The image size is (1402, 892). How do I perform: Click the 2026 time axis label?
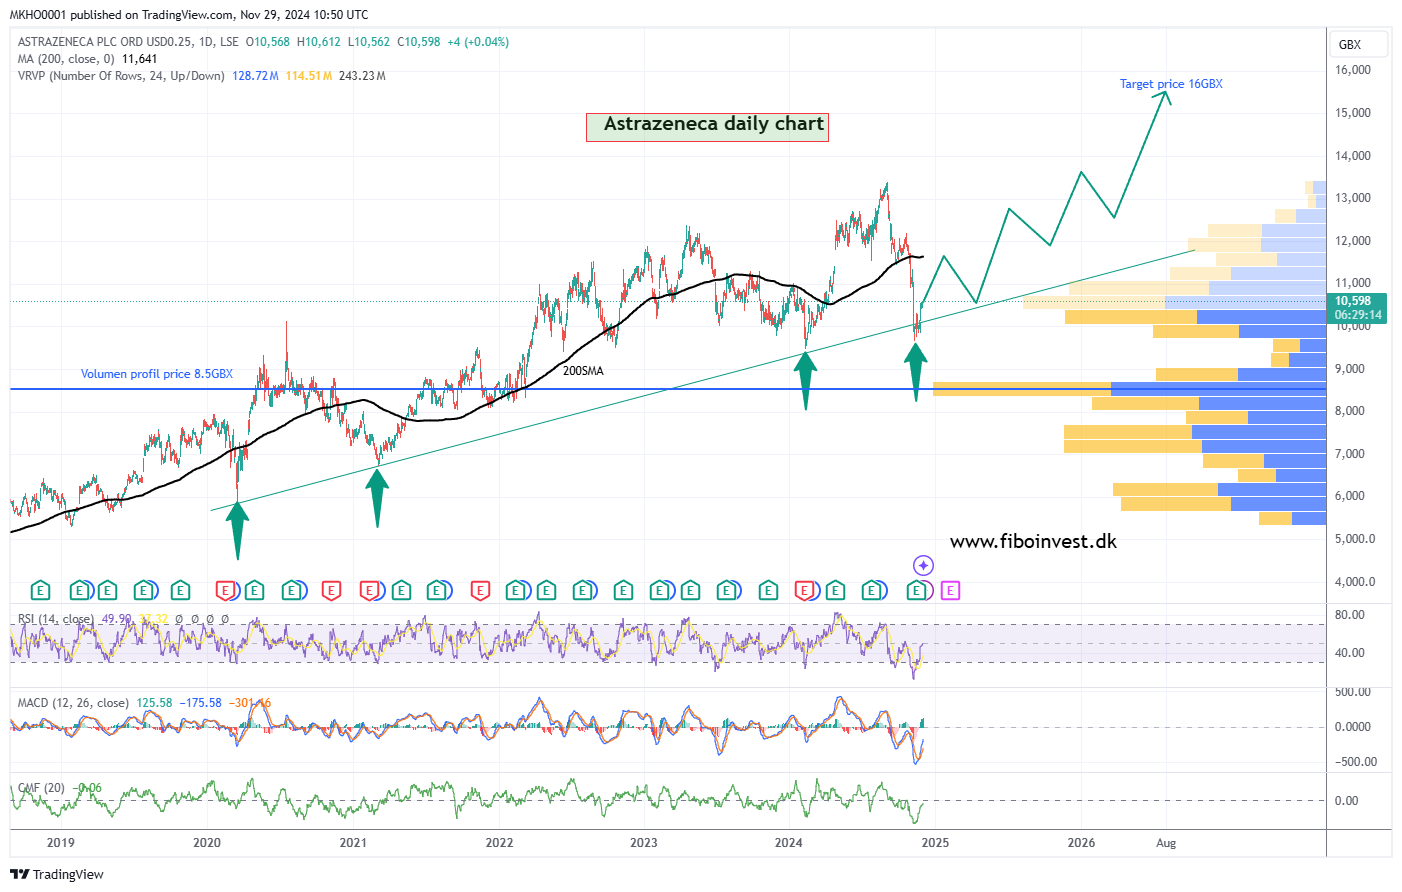point(1081,843)
